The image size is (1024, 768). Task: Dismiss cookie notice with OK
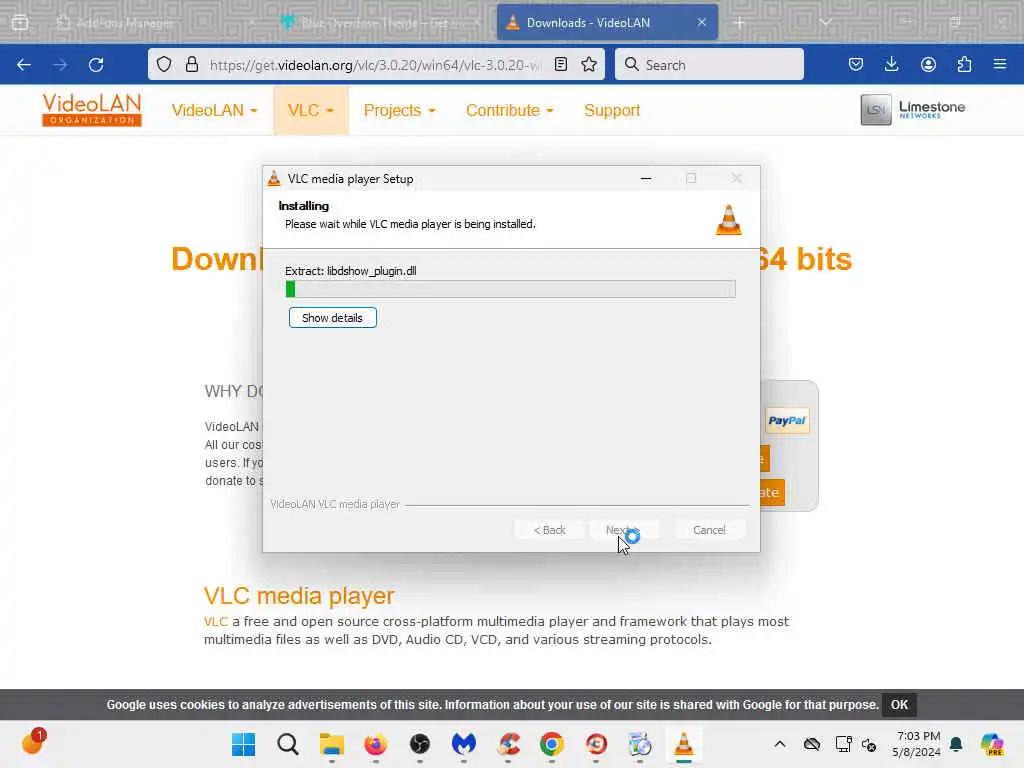pyautogui.click(x=899, y=705)
